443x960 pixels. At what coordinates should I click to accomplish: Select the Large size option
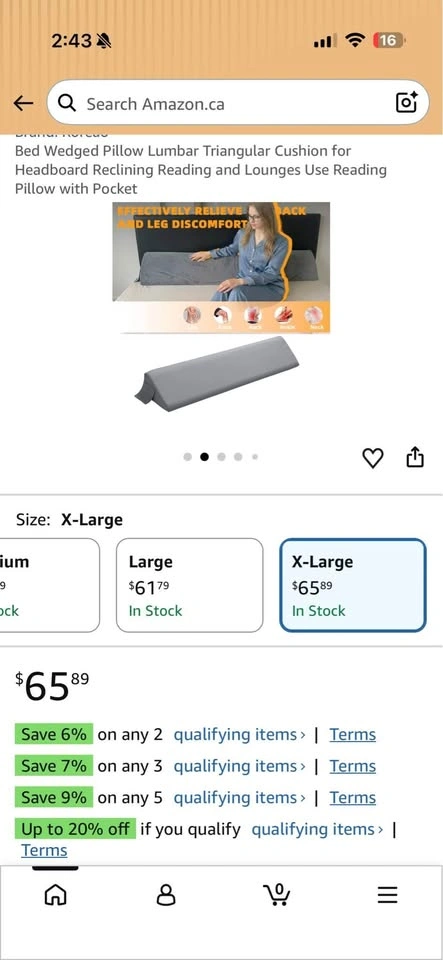click(190, 585)
